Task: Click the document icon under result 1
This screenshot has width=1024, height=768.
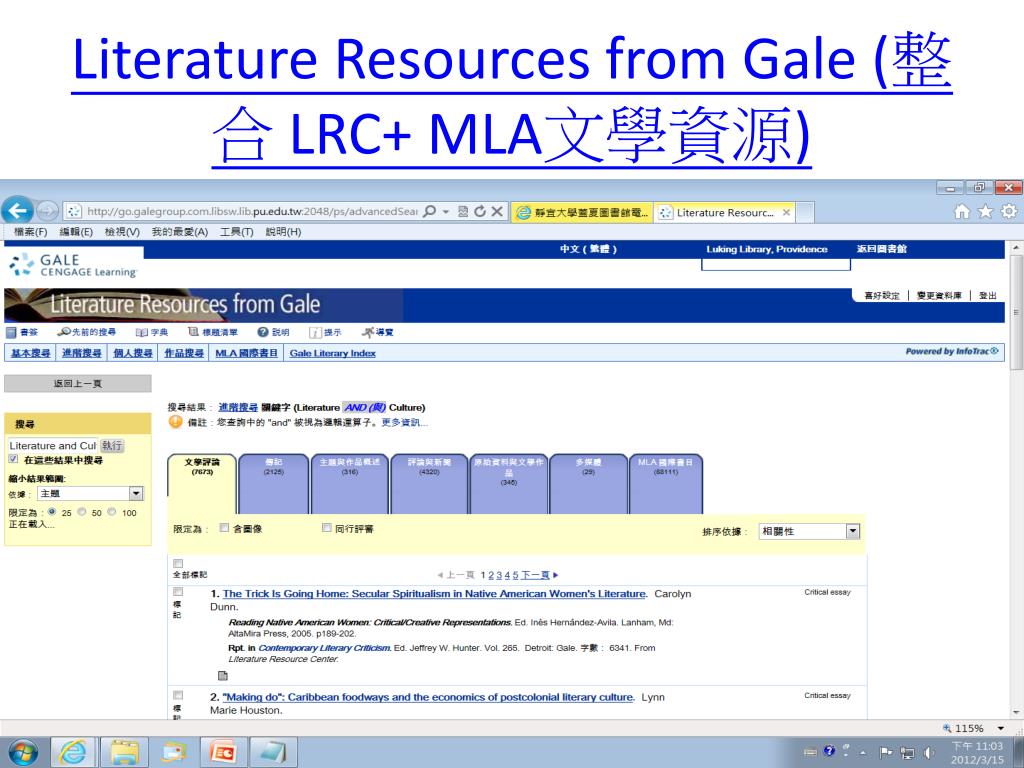Action: 223,675
